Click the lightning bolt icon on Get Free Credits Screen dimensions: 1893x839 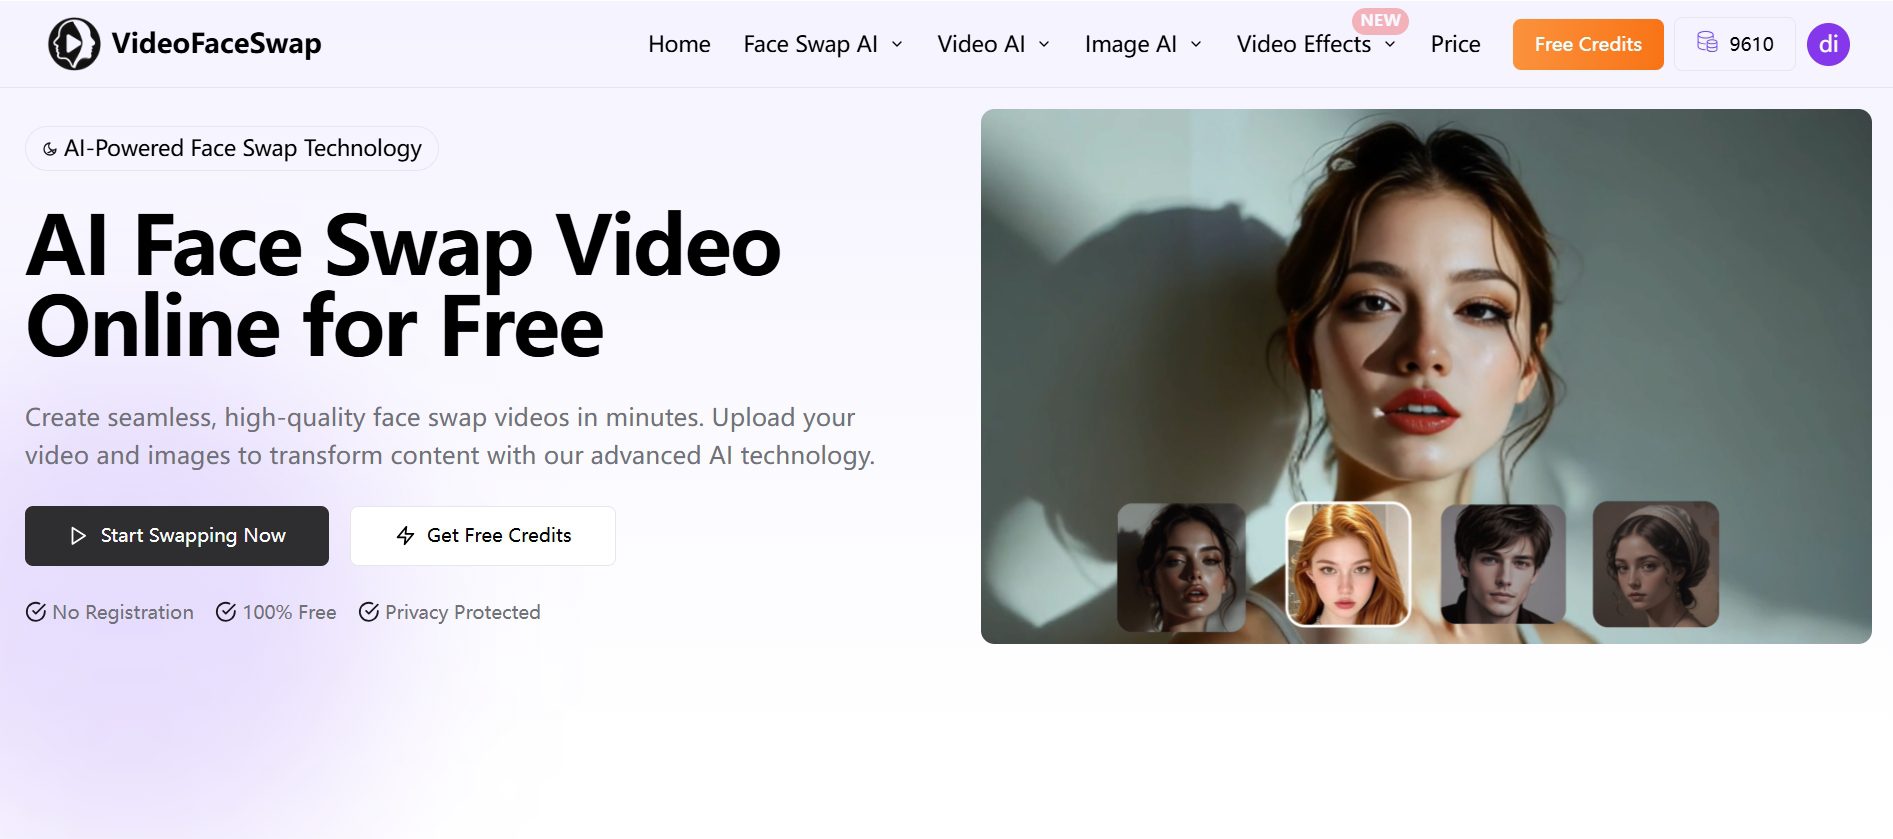405,536
